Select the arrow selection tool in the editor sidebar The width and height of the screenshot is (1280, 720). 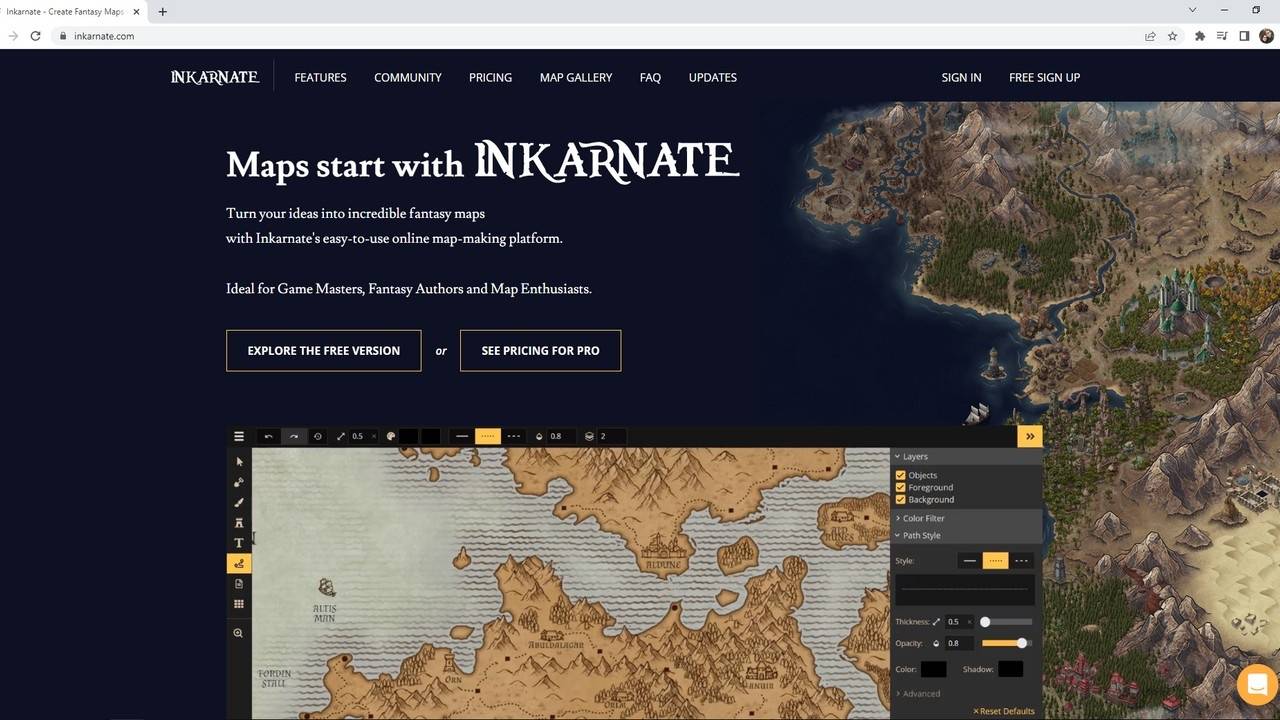[239, 461]
